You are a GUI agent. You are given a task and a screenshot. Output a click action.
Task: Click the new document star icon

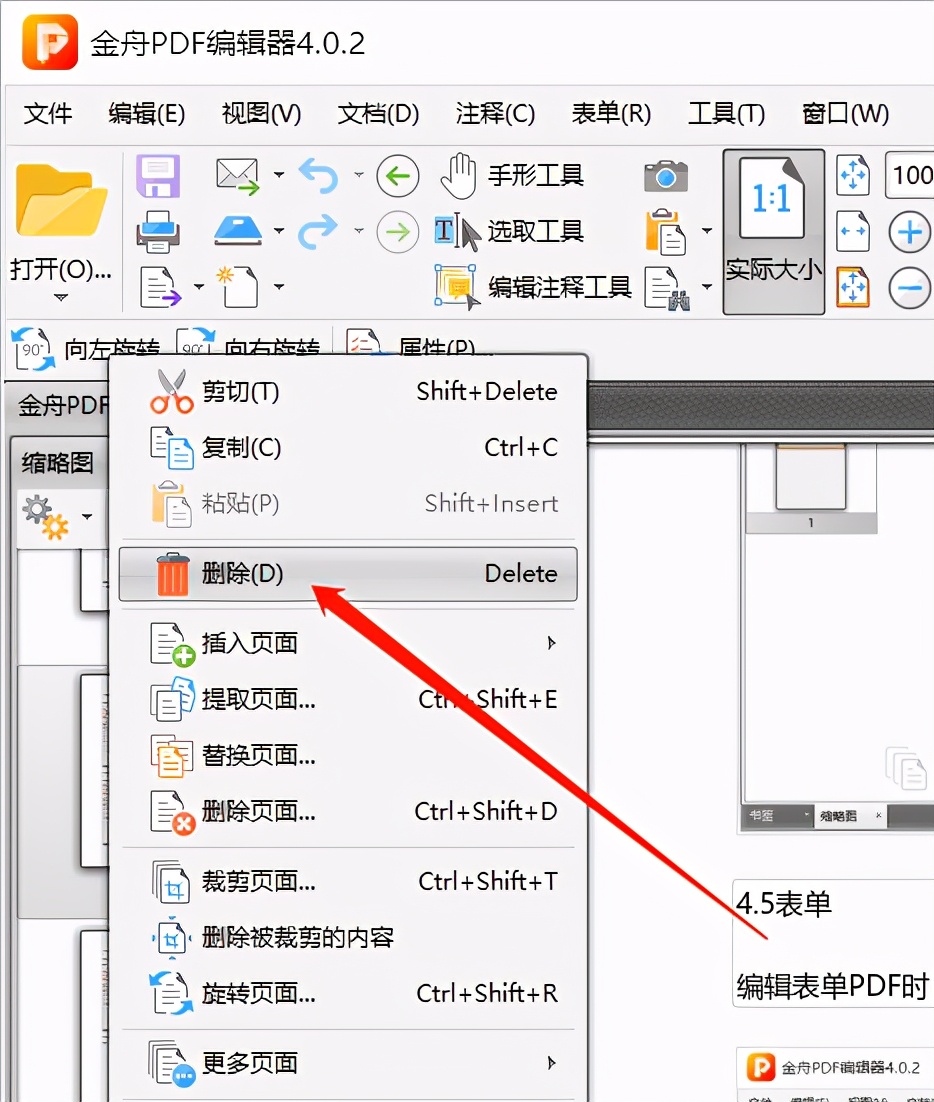[238, 286]
